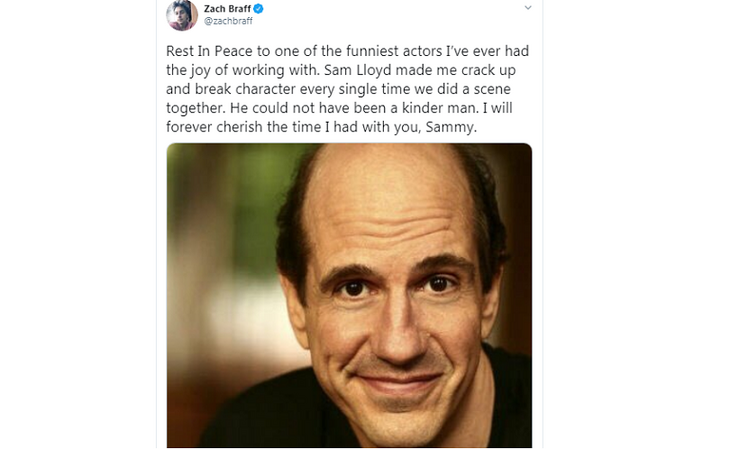The width and height of the screenshot is (730, 449).
Task: Click the @zachbraff handle
Action: (228, 20)
